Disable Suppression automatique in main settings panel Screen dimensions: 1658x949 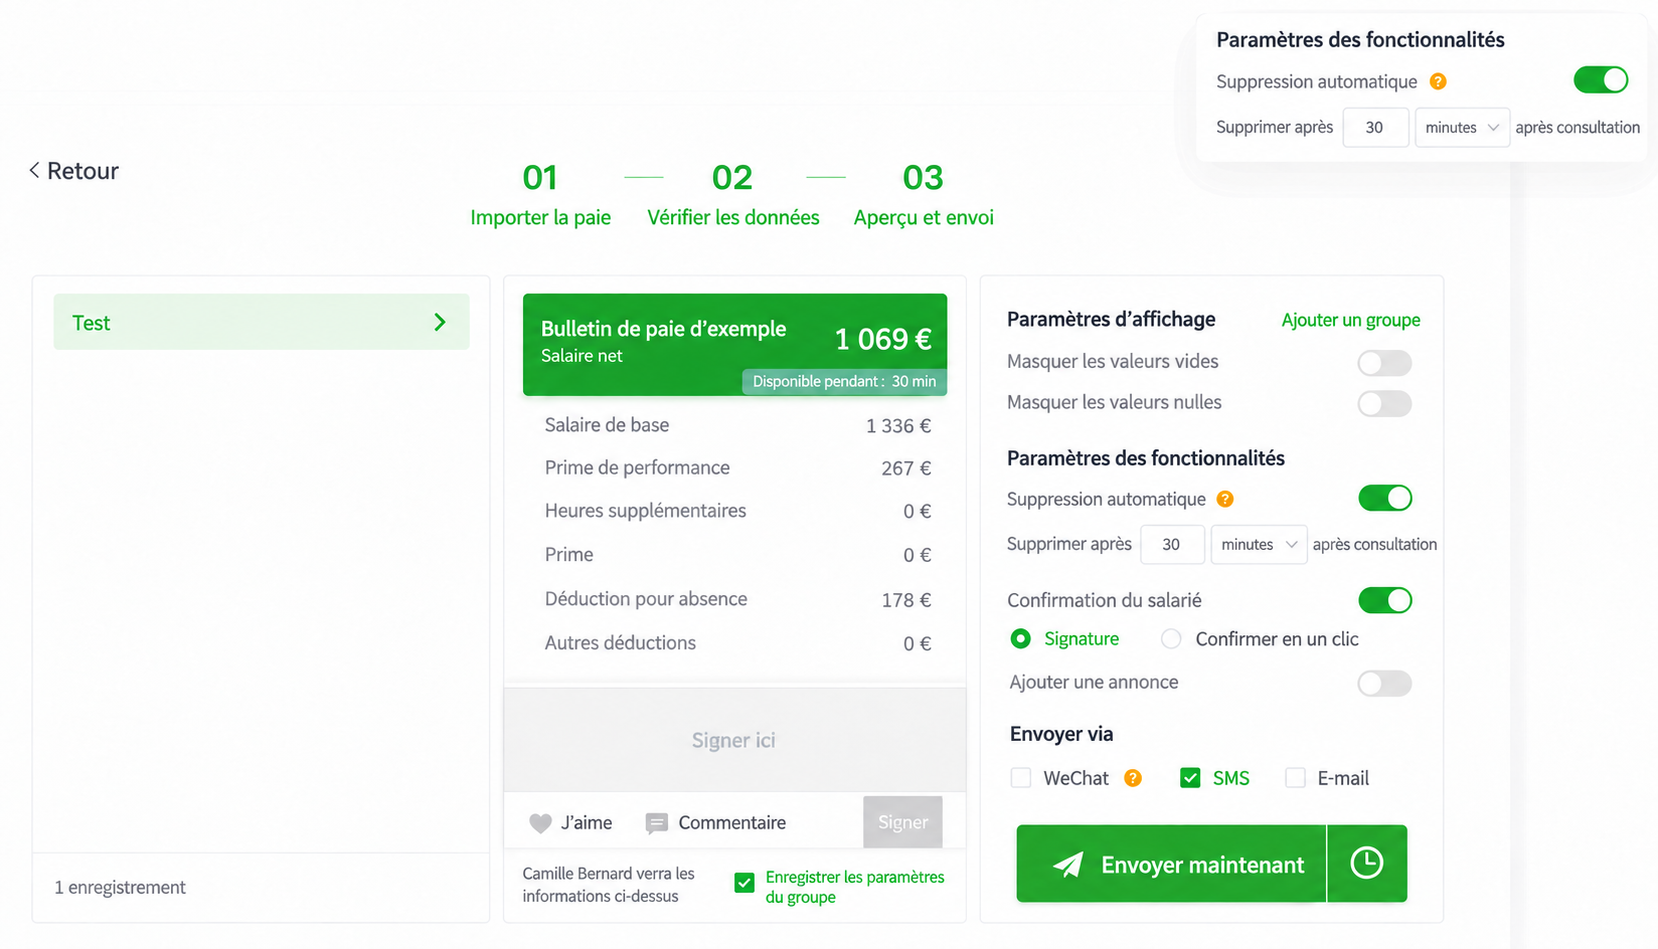pyautogui.click(x=1385, y=498)
